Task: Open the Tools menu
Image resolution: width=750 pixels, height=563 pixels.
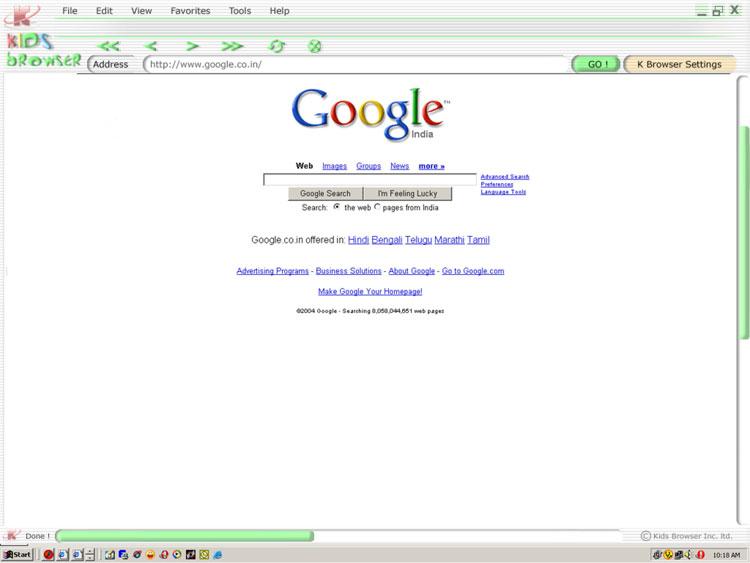Action: (240, 11)
